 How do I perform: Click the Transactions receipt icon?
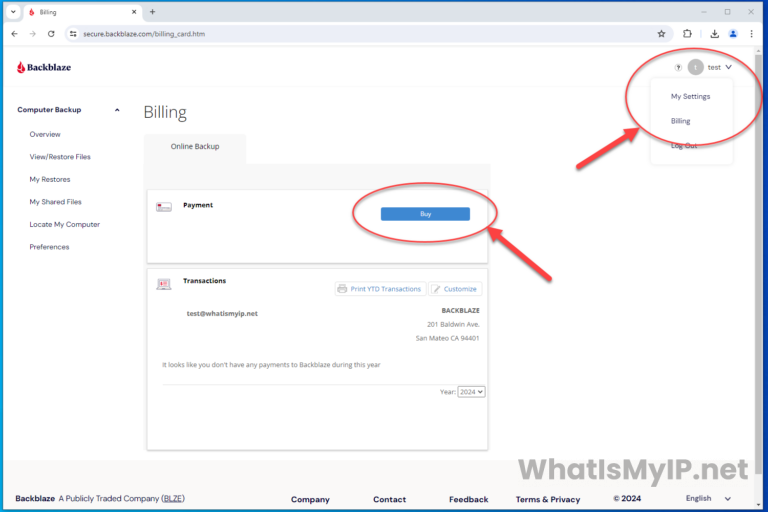[x=164, y=284]
